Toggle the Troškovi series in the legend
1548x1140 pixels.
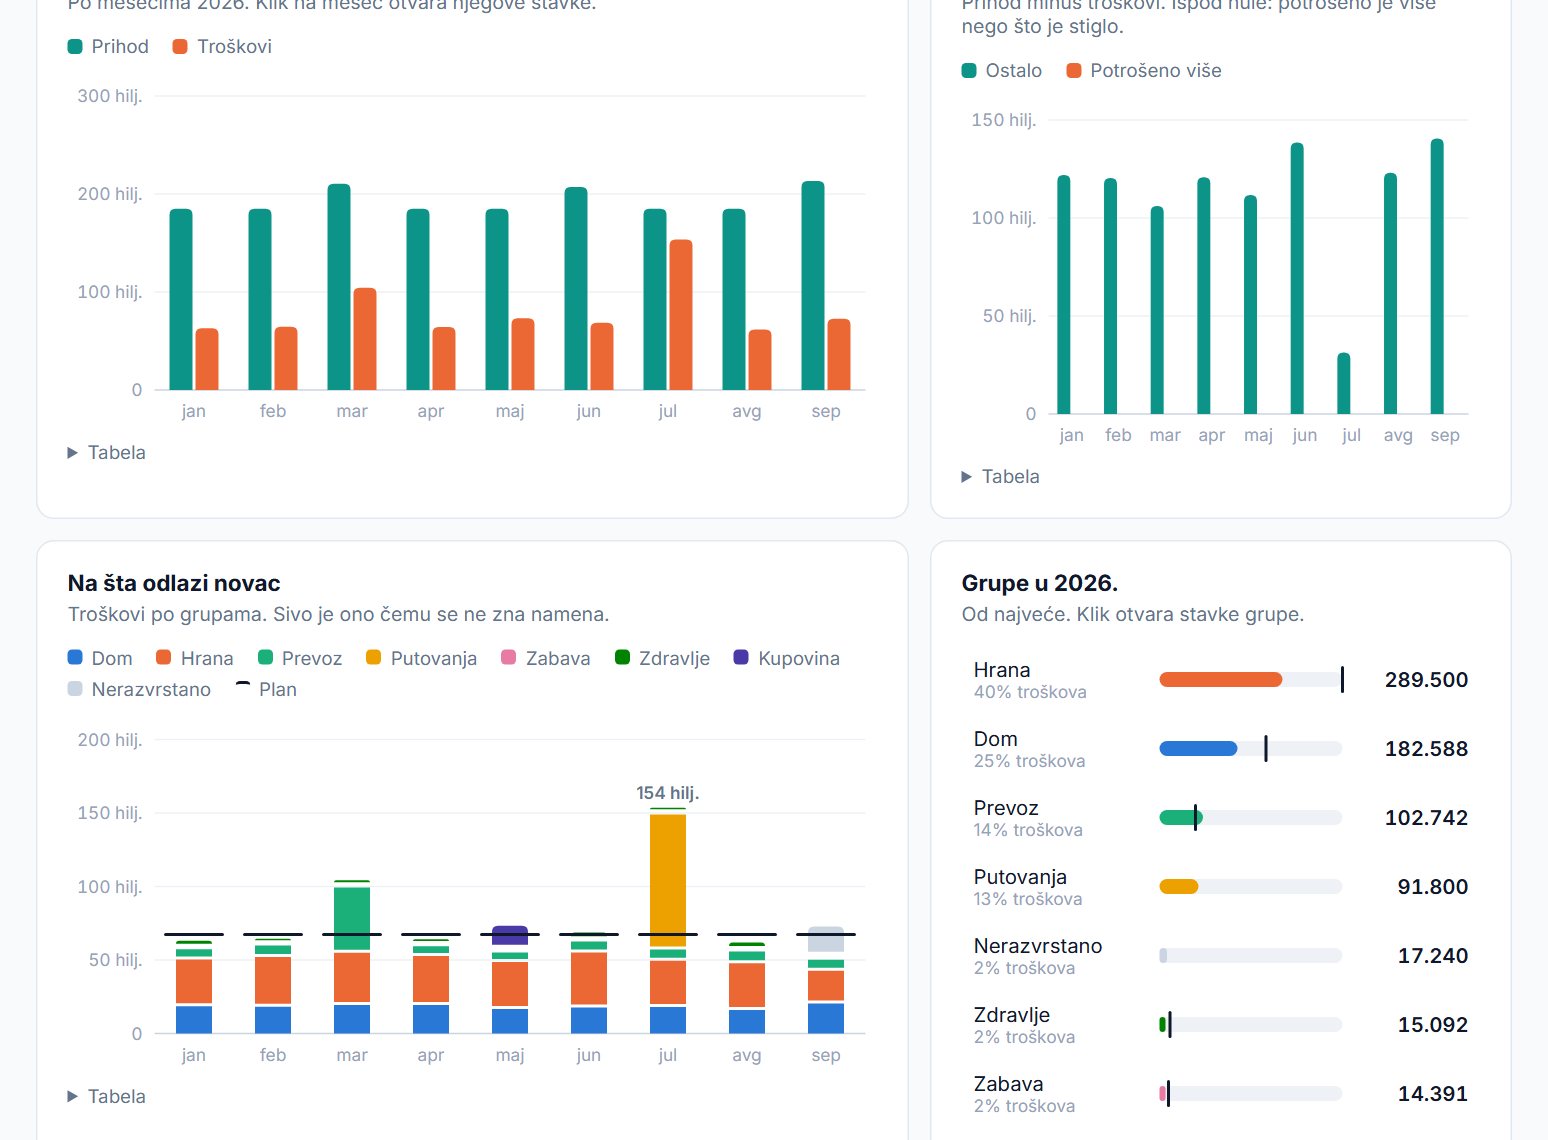pyautogui.click(x=222, y=47)
